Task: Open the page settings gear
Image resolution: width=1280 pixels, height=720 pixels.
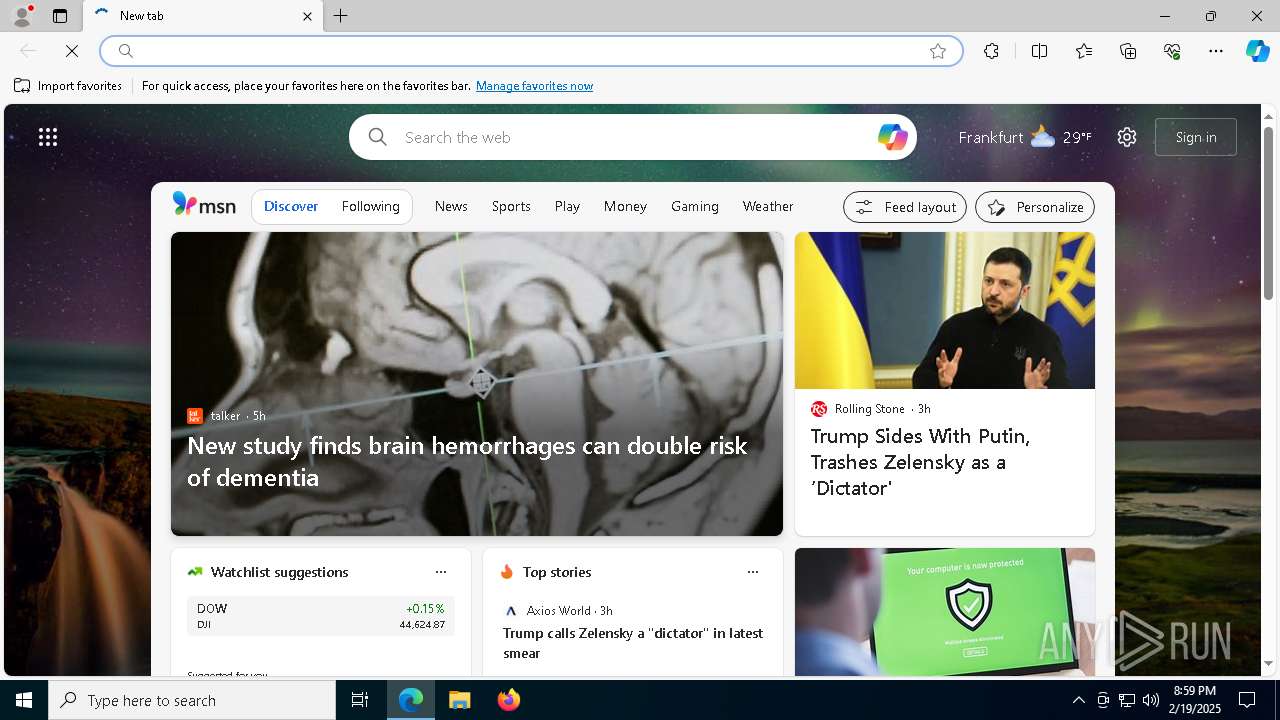Action: pos(1127,137)
